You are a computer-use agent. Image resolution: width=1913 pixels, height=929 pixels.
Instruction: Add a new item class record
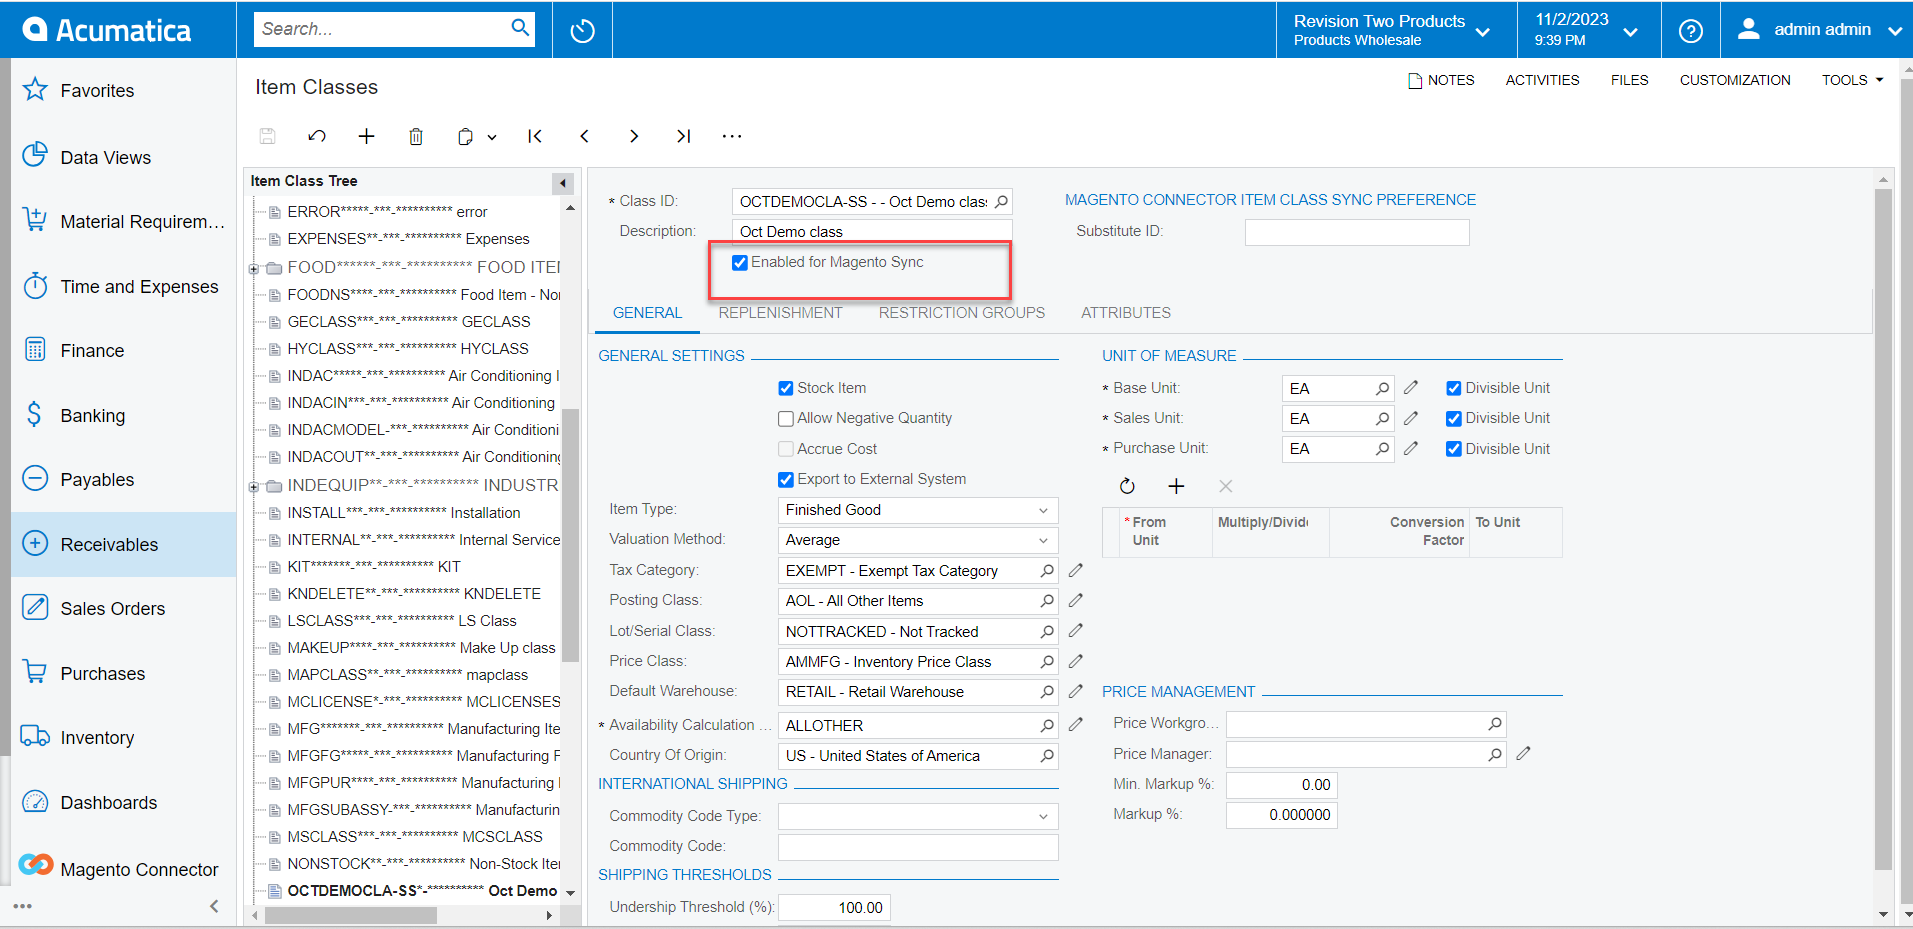coord(366,136)
